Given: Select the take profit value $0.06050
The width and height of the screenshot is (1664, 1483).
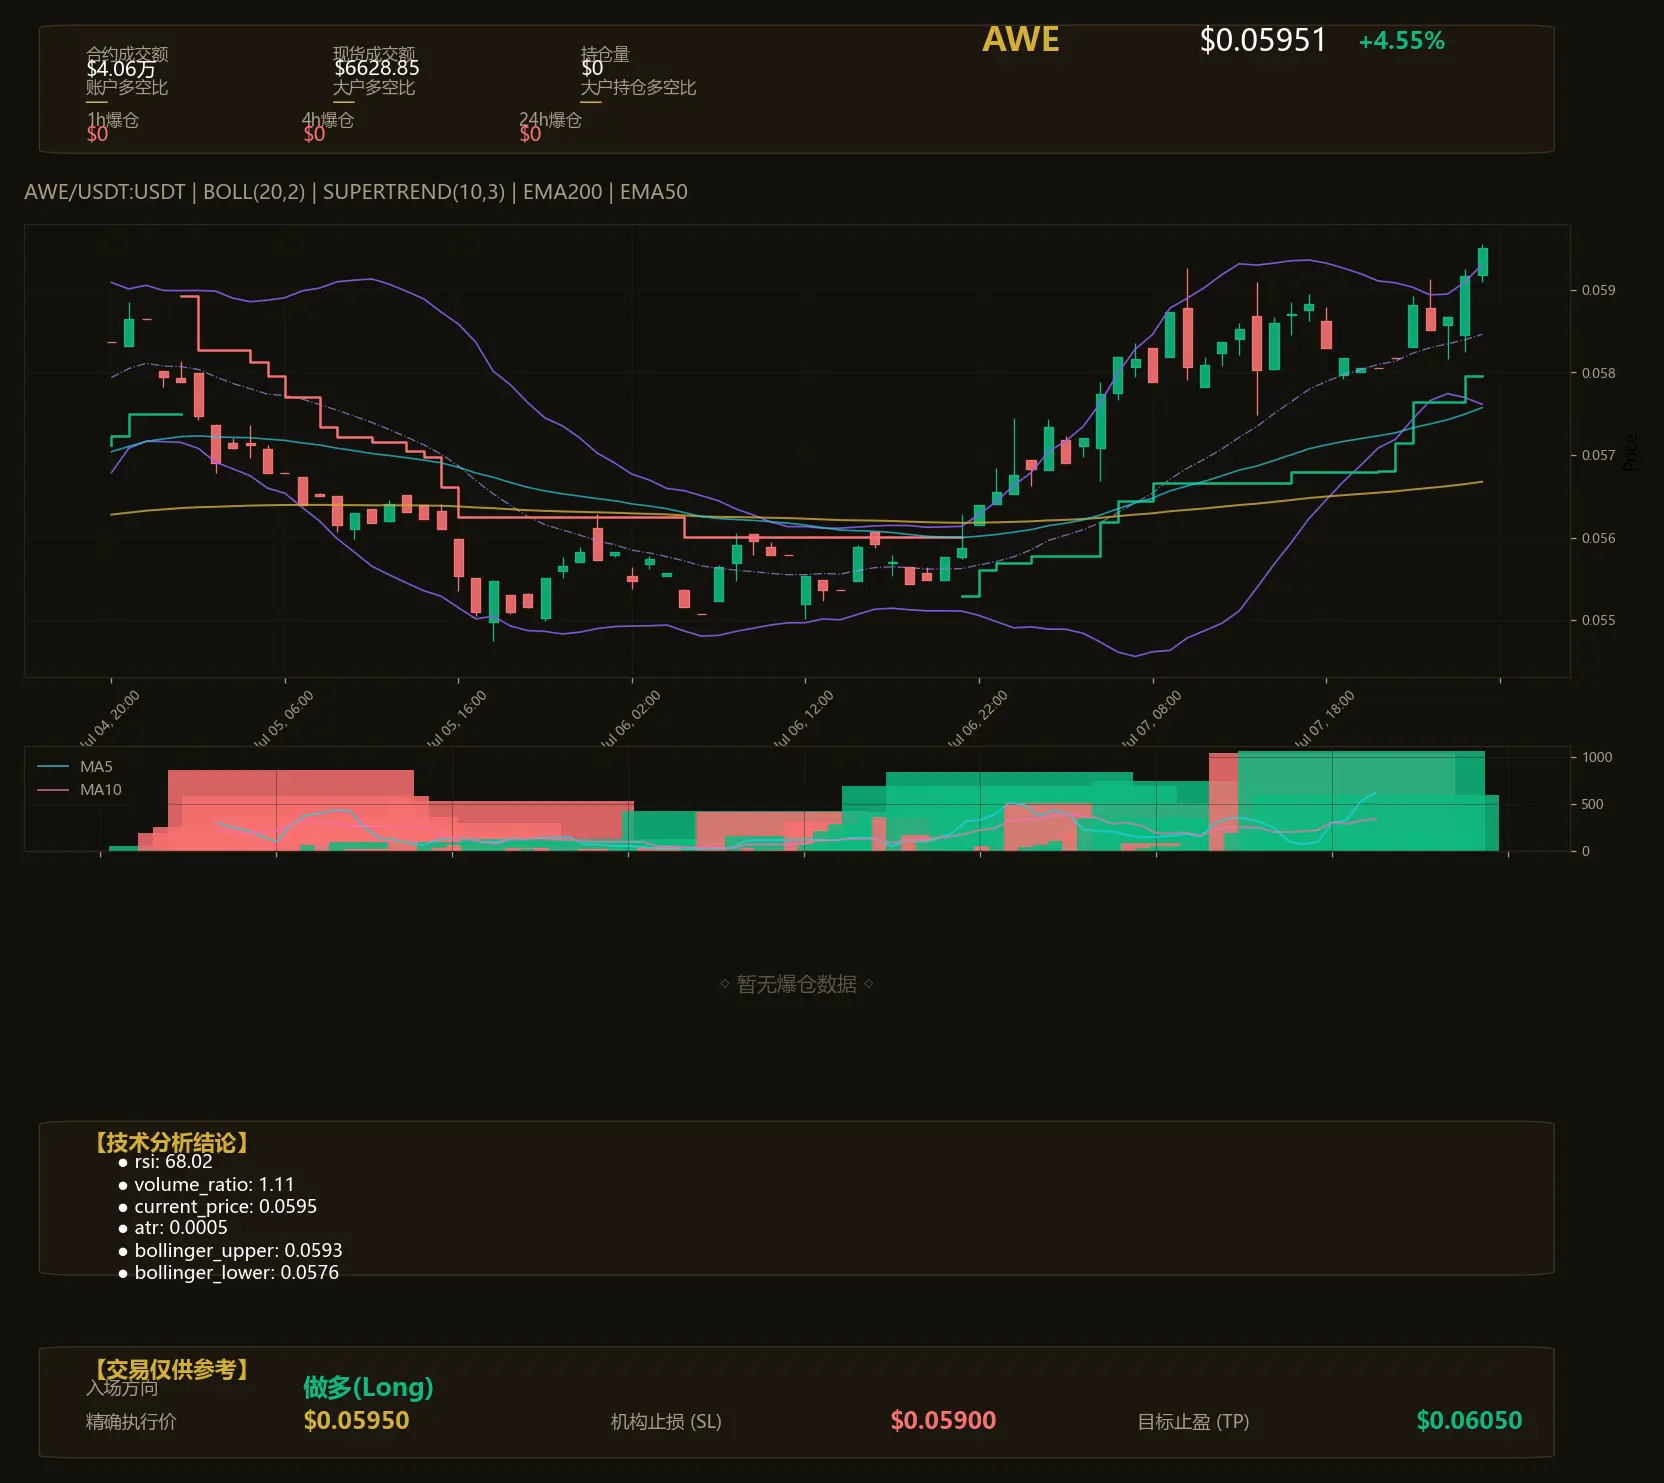Looking at the screenshot, I should point(1469,1421).
